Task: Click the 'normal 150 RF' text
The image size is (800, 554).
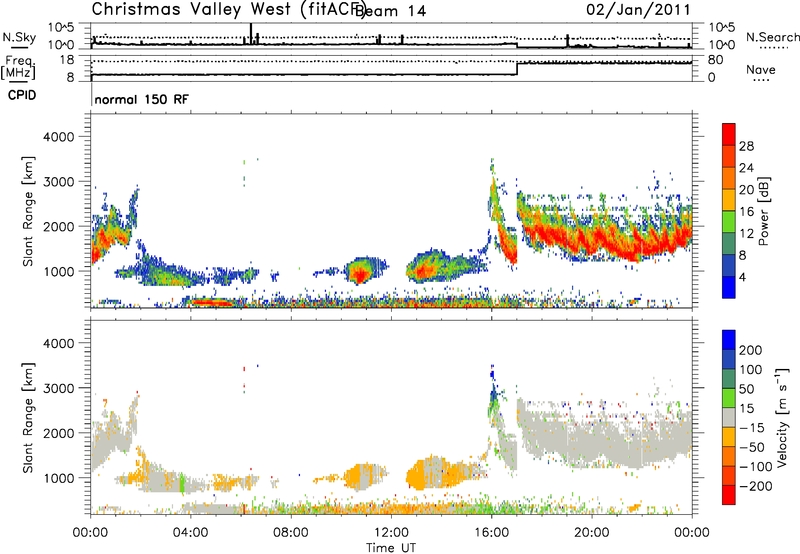Action: (141, 99)
